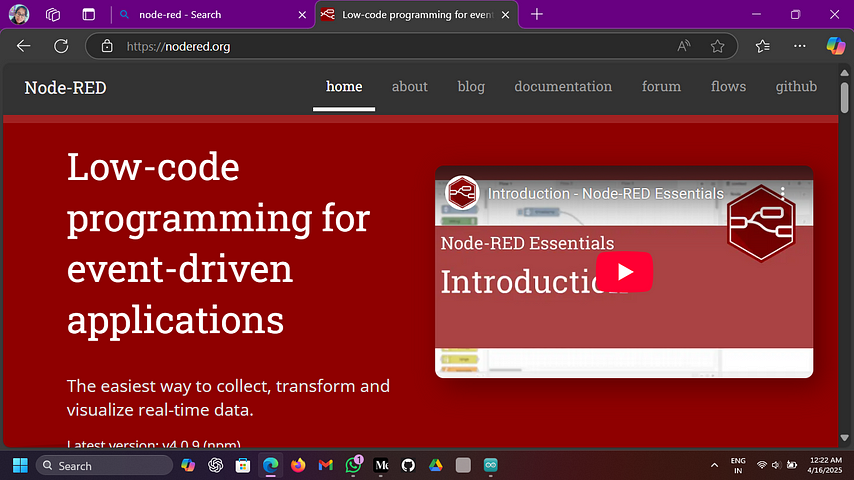The image size is (854, 480).
Task: Open the Introduction video title link
Action: tap(606, 193)
